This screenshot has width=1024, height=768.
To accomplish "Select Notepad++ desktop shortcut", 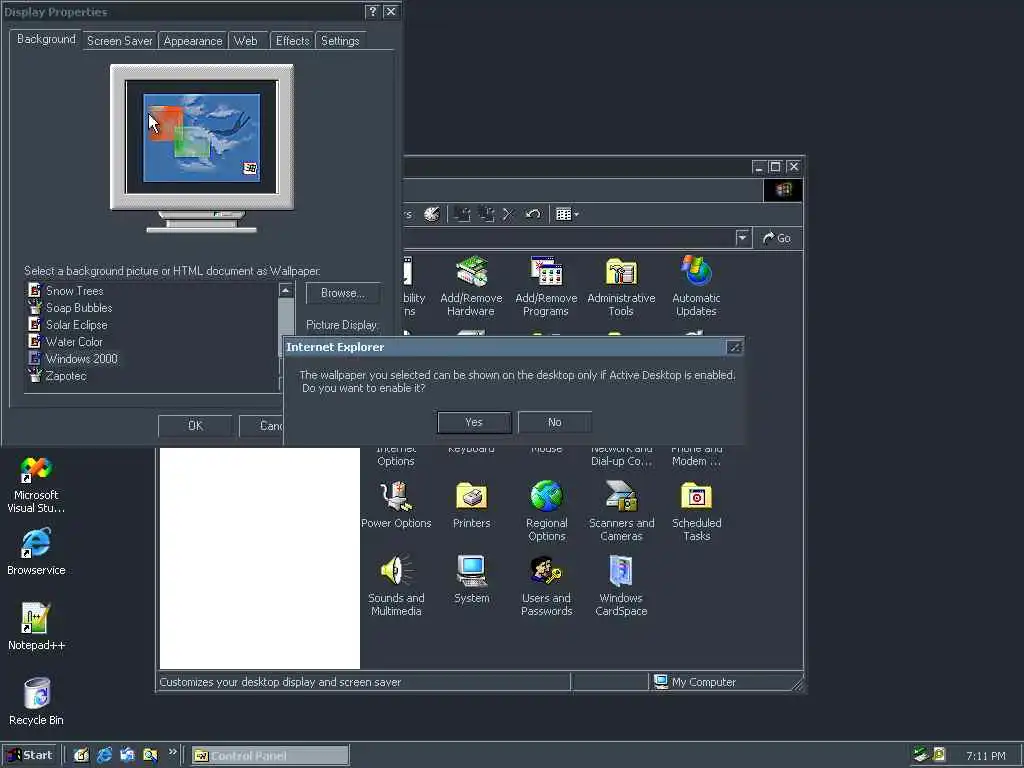I will tap(36, 627).
